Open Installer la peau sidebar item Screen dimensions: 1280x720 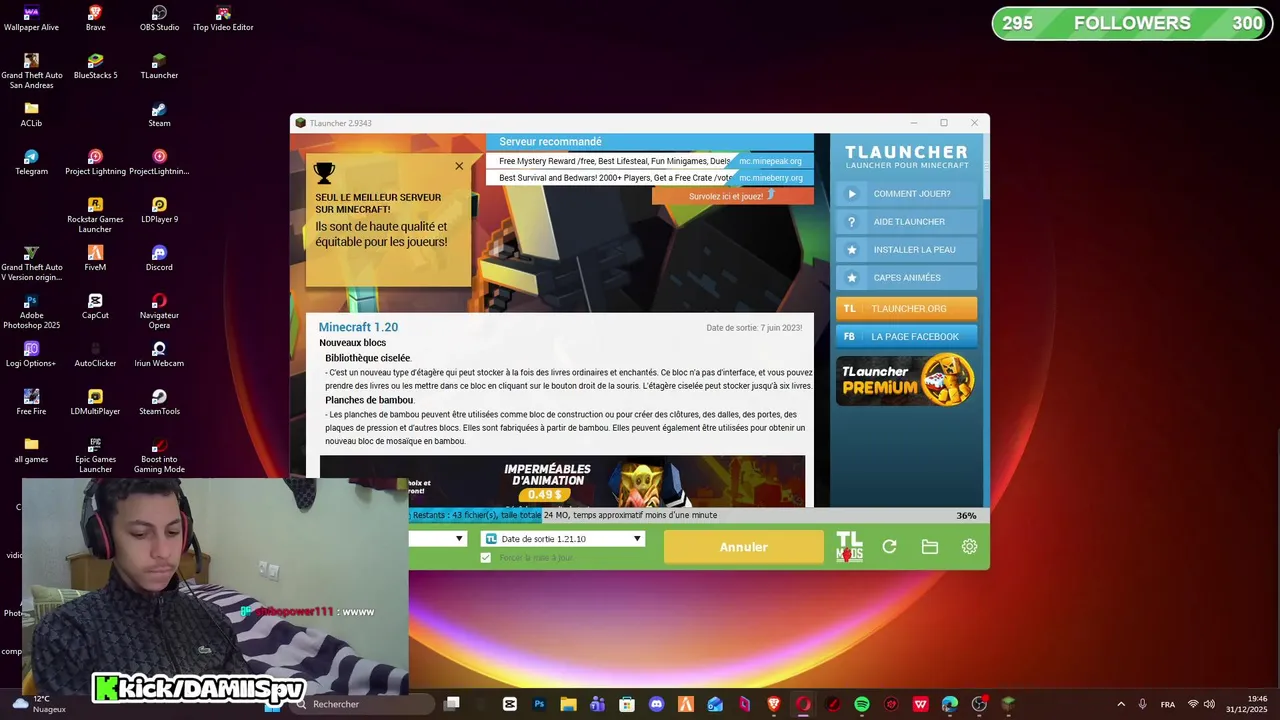[906, 250]
